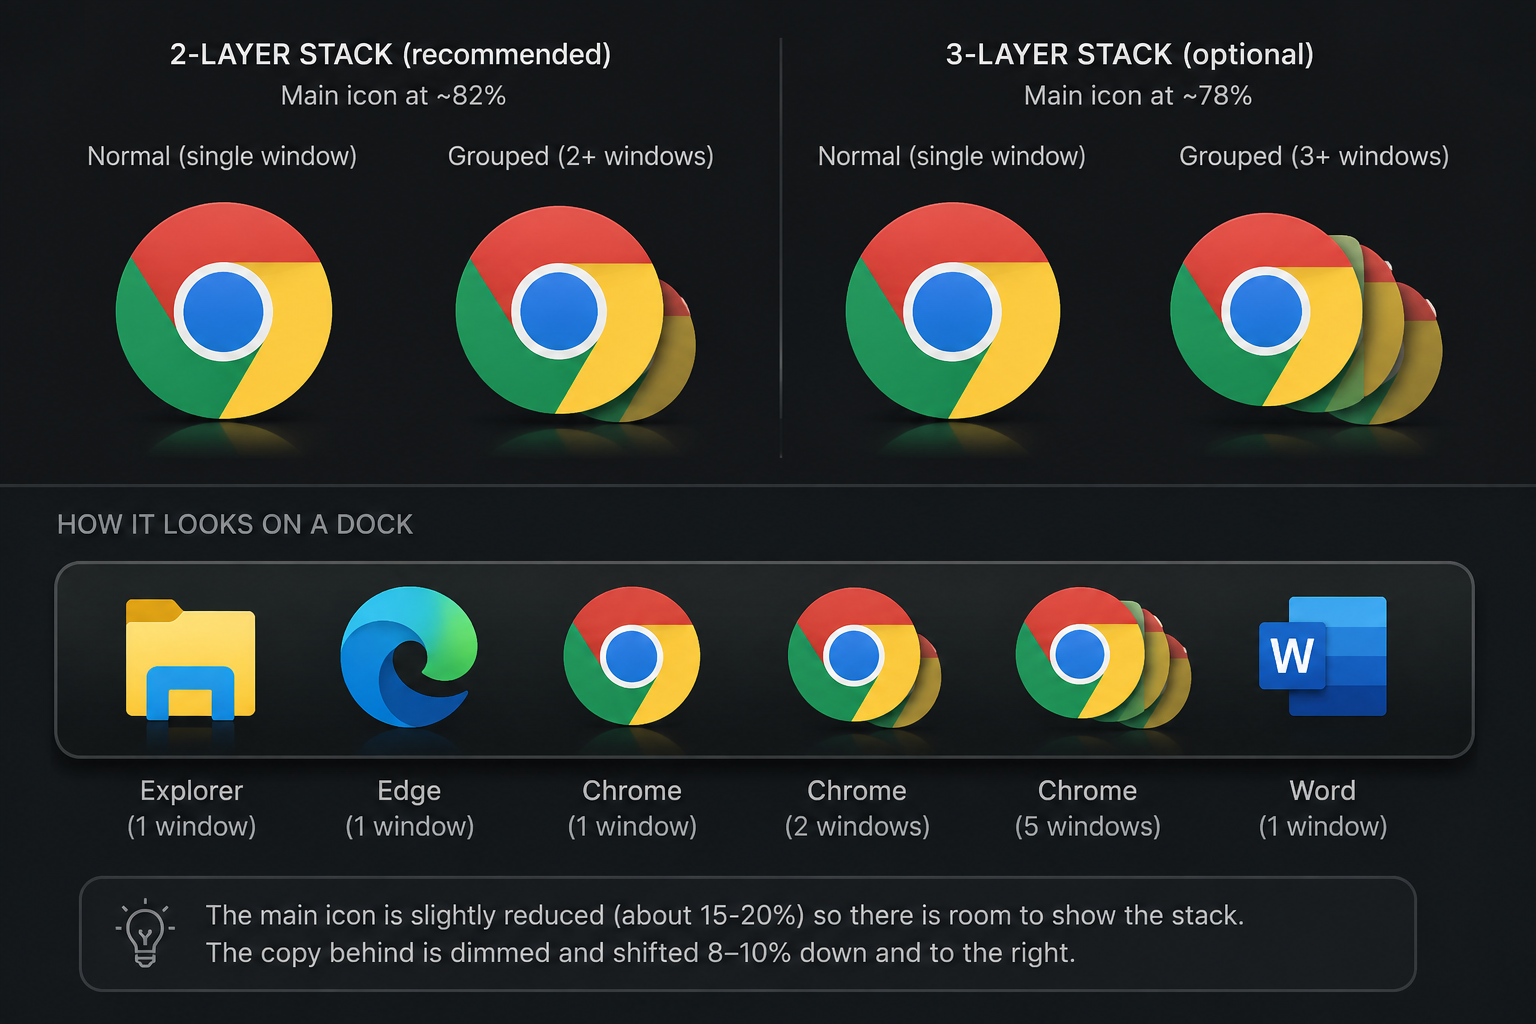This screenshot has height=1024, width=1536.
Task: Click the normal Chrome icon under 3-layer stack
Action: [953, 310]
